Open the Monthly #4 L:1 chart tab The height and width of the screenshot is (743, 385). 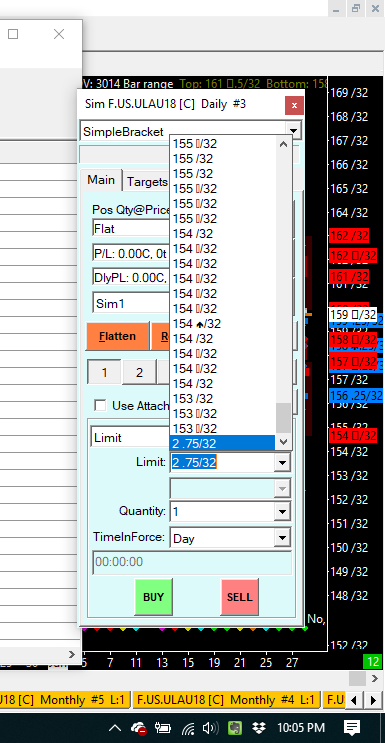225,699
